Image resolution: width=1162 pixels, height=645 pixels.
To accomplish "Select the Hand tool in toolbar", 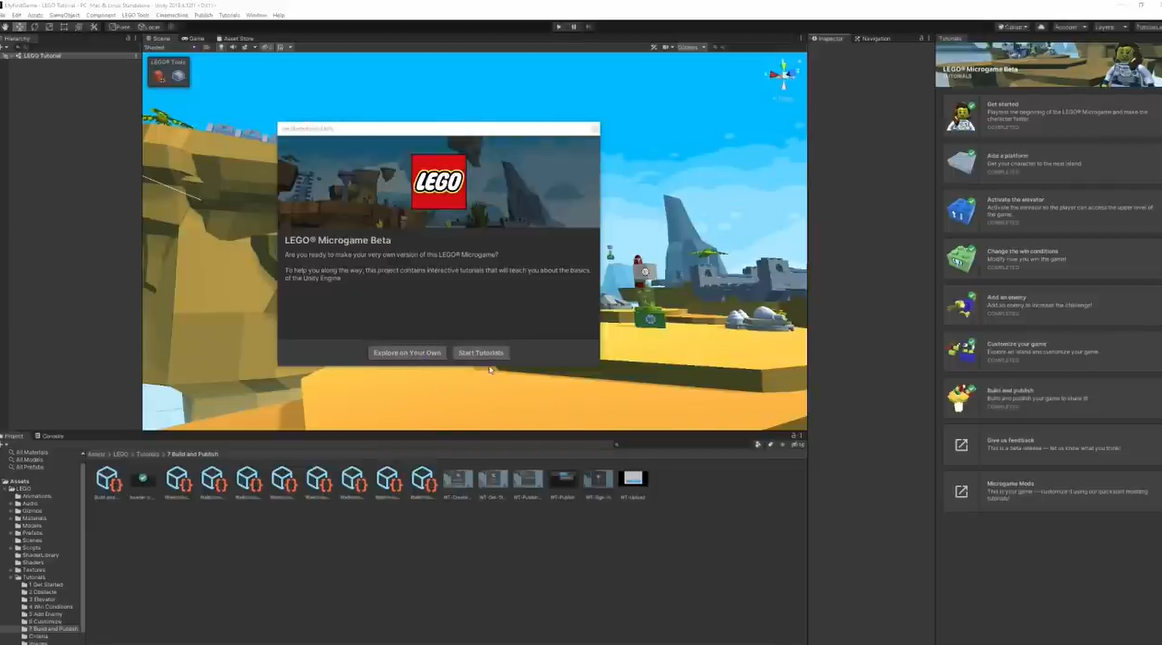I will [x=5, y=27].
